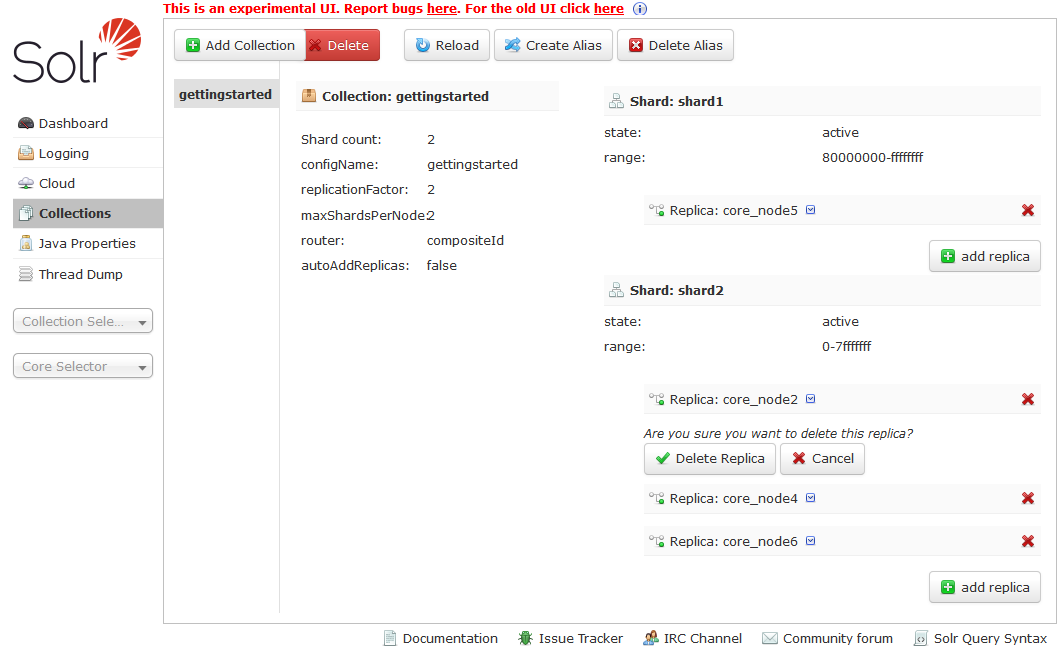Open the Solr Query Syntax link
The image size is (1062, 653).
click(x=980, y=638)
